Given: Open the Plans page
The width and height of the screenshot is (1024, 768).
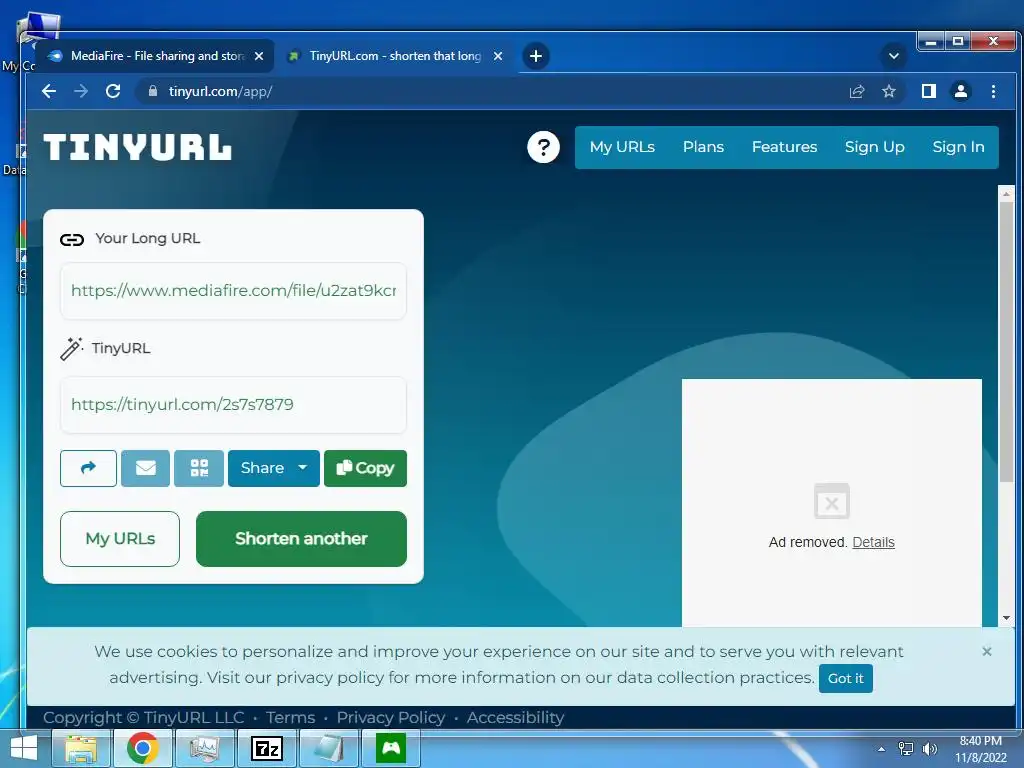Looking at the screenshot, I should click(x=703, y=147).
